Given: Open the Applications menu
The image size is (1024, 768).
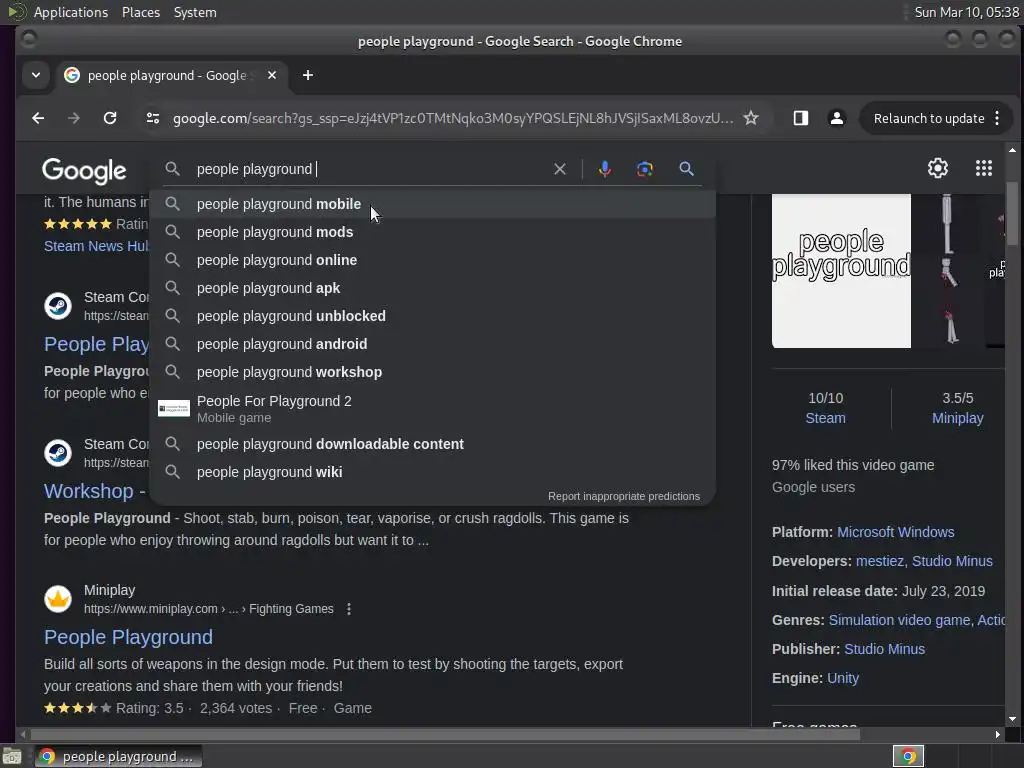Looking at the screenshot, I should click(x=71, y=12).
